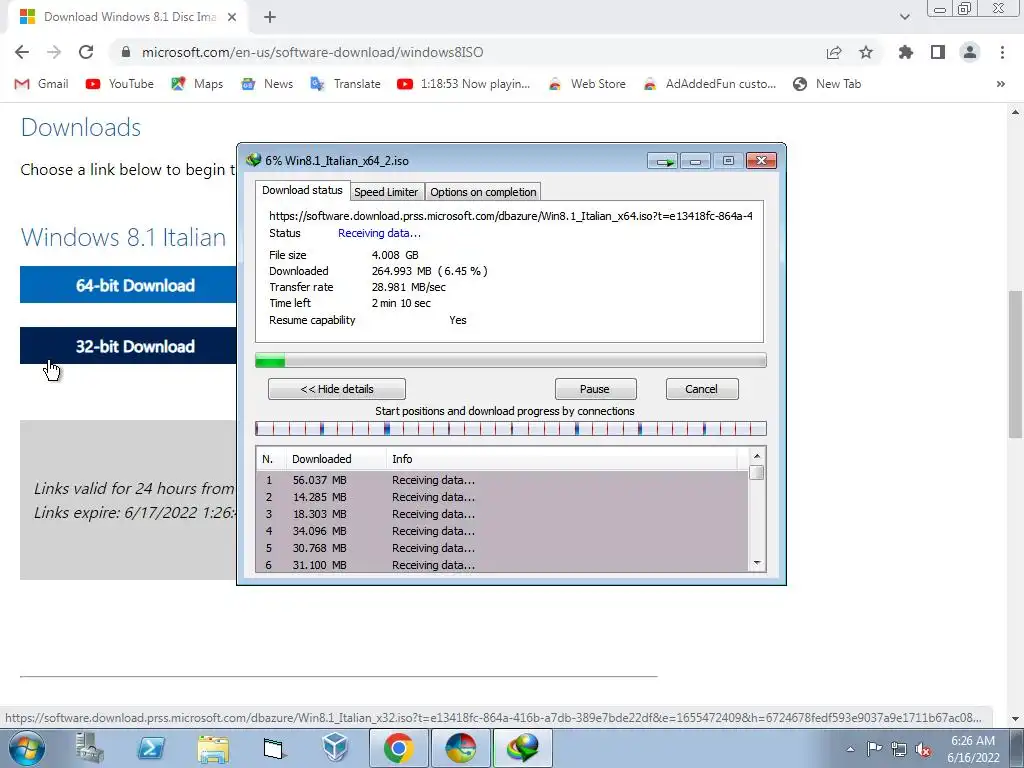Switch to Chrome in the taskbar

tap(398, 748)
